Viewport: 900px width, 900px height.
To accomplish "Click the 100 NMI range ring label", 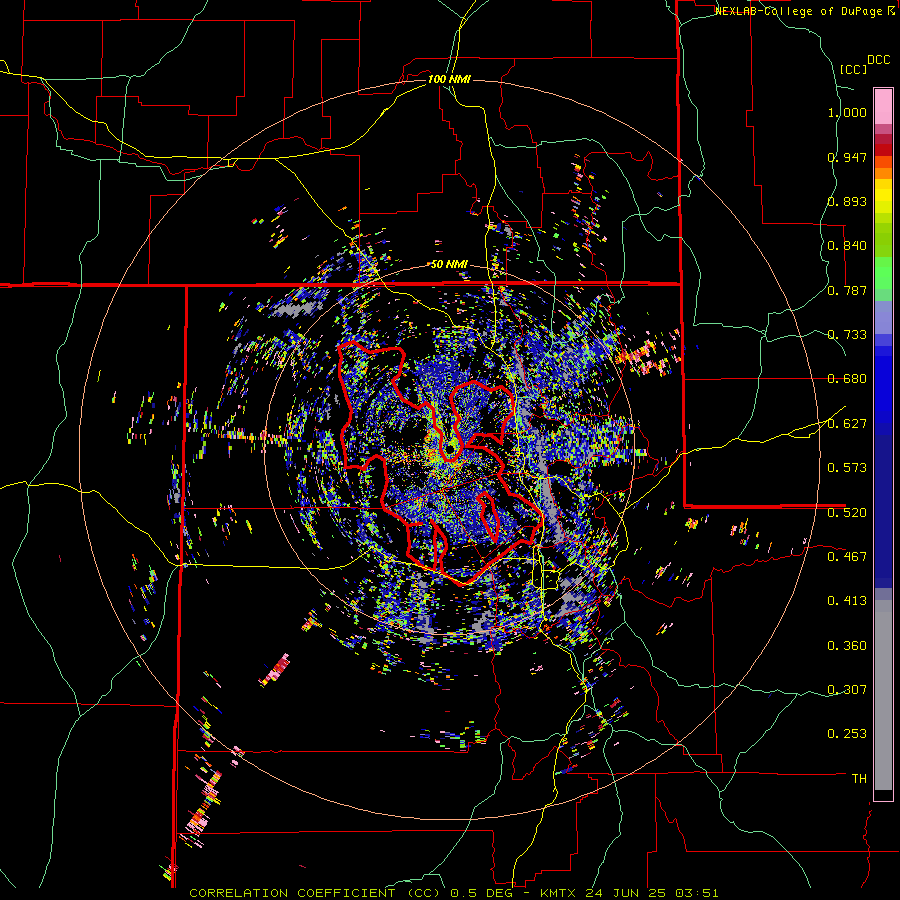I will click(449, 79).
